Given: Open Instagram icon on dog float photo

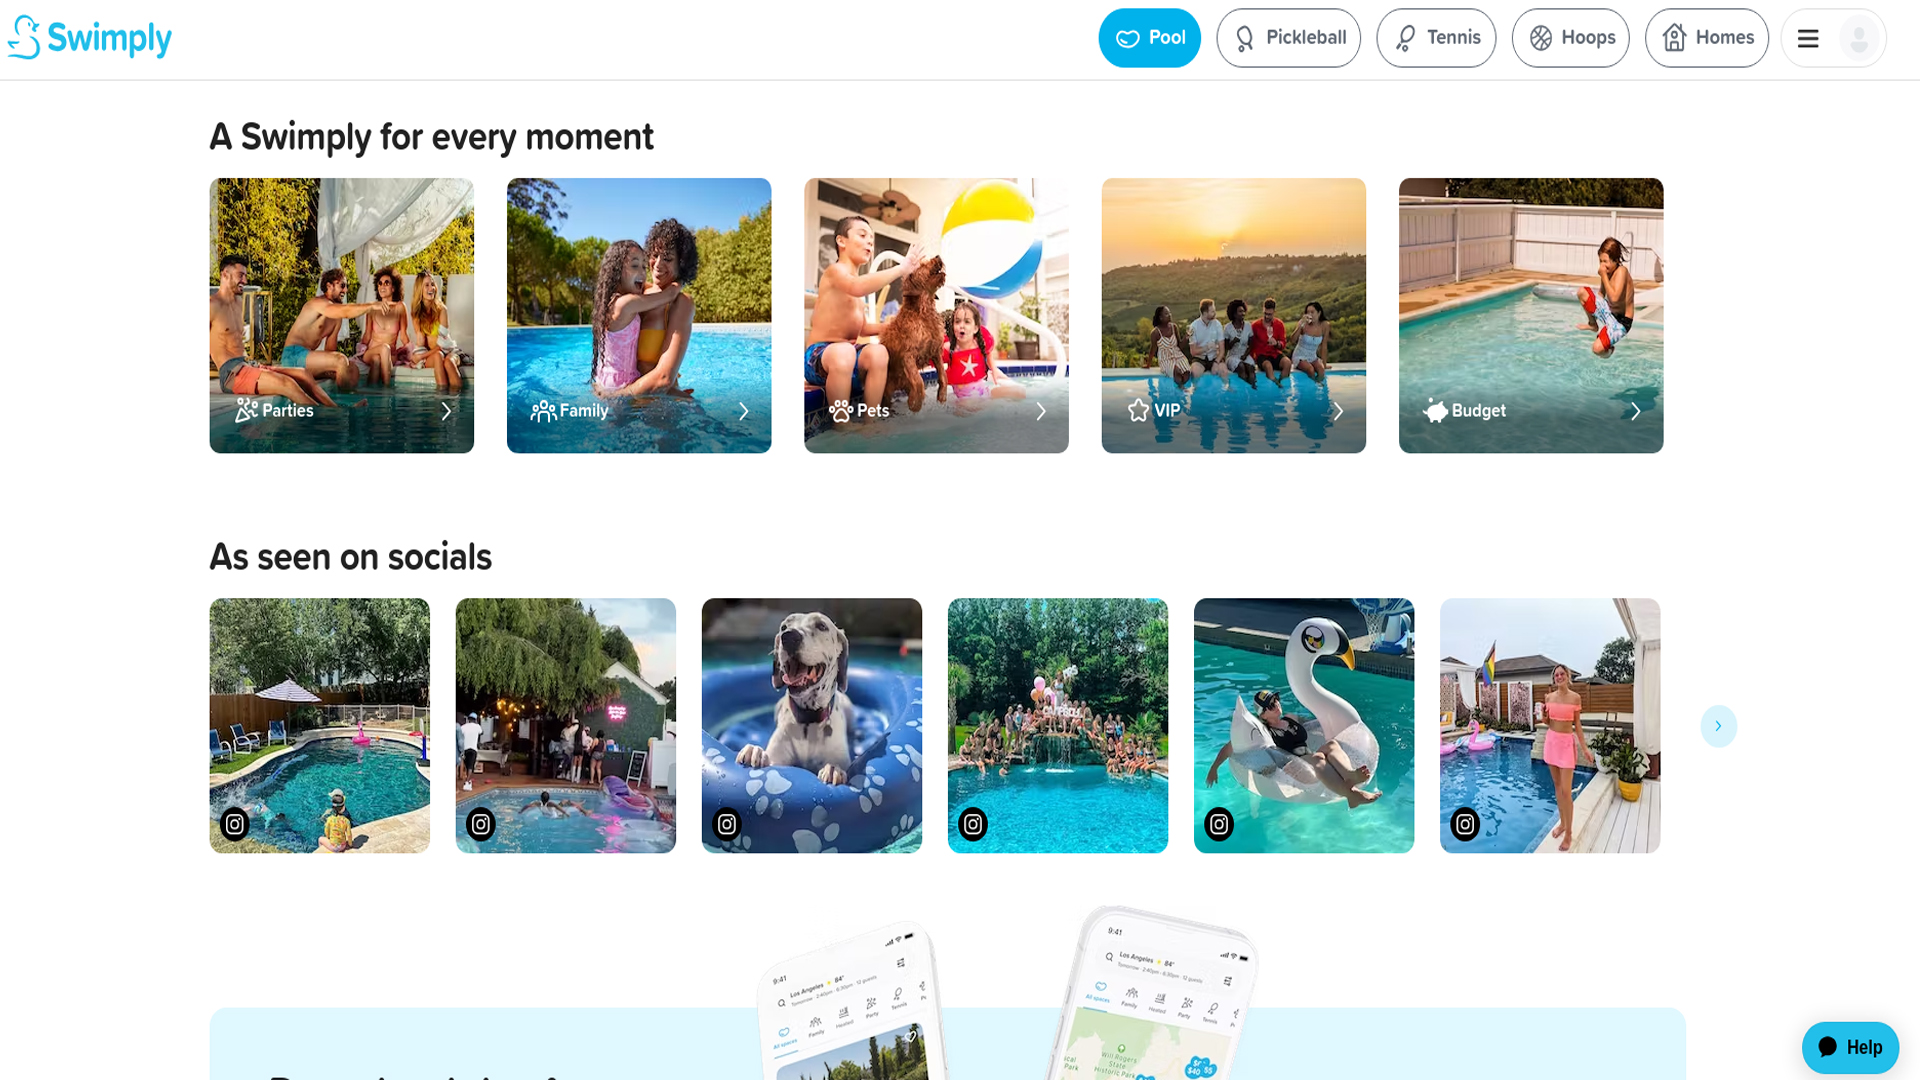Looking at the screenshot, I should pyautogui.click(x=727, y=824).
